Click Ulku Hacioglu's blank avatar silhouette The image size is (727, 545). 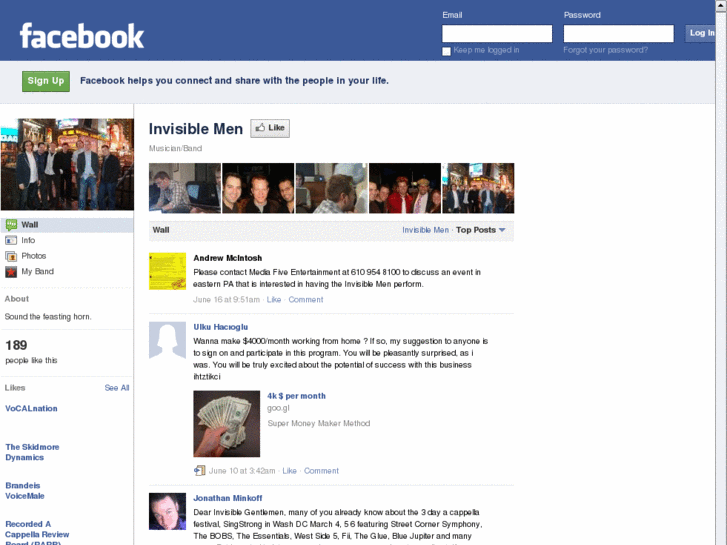(167, 340)
